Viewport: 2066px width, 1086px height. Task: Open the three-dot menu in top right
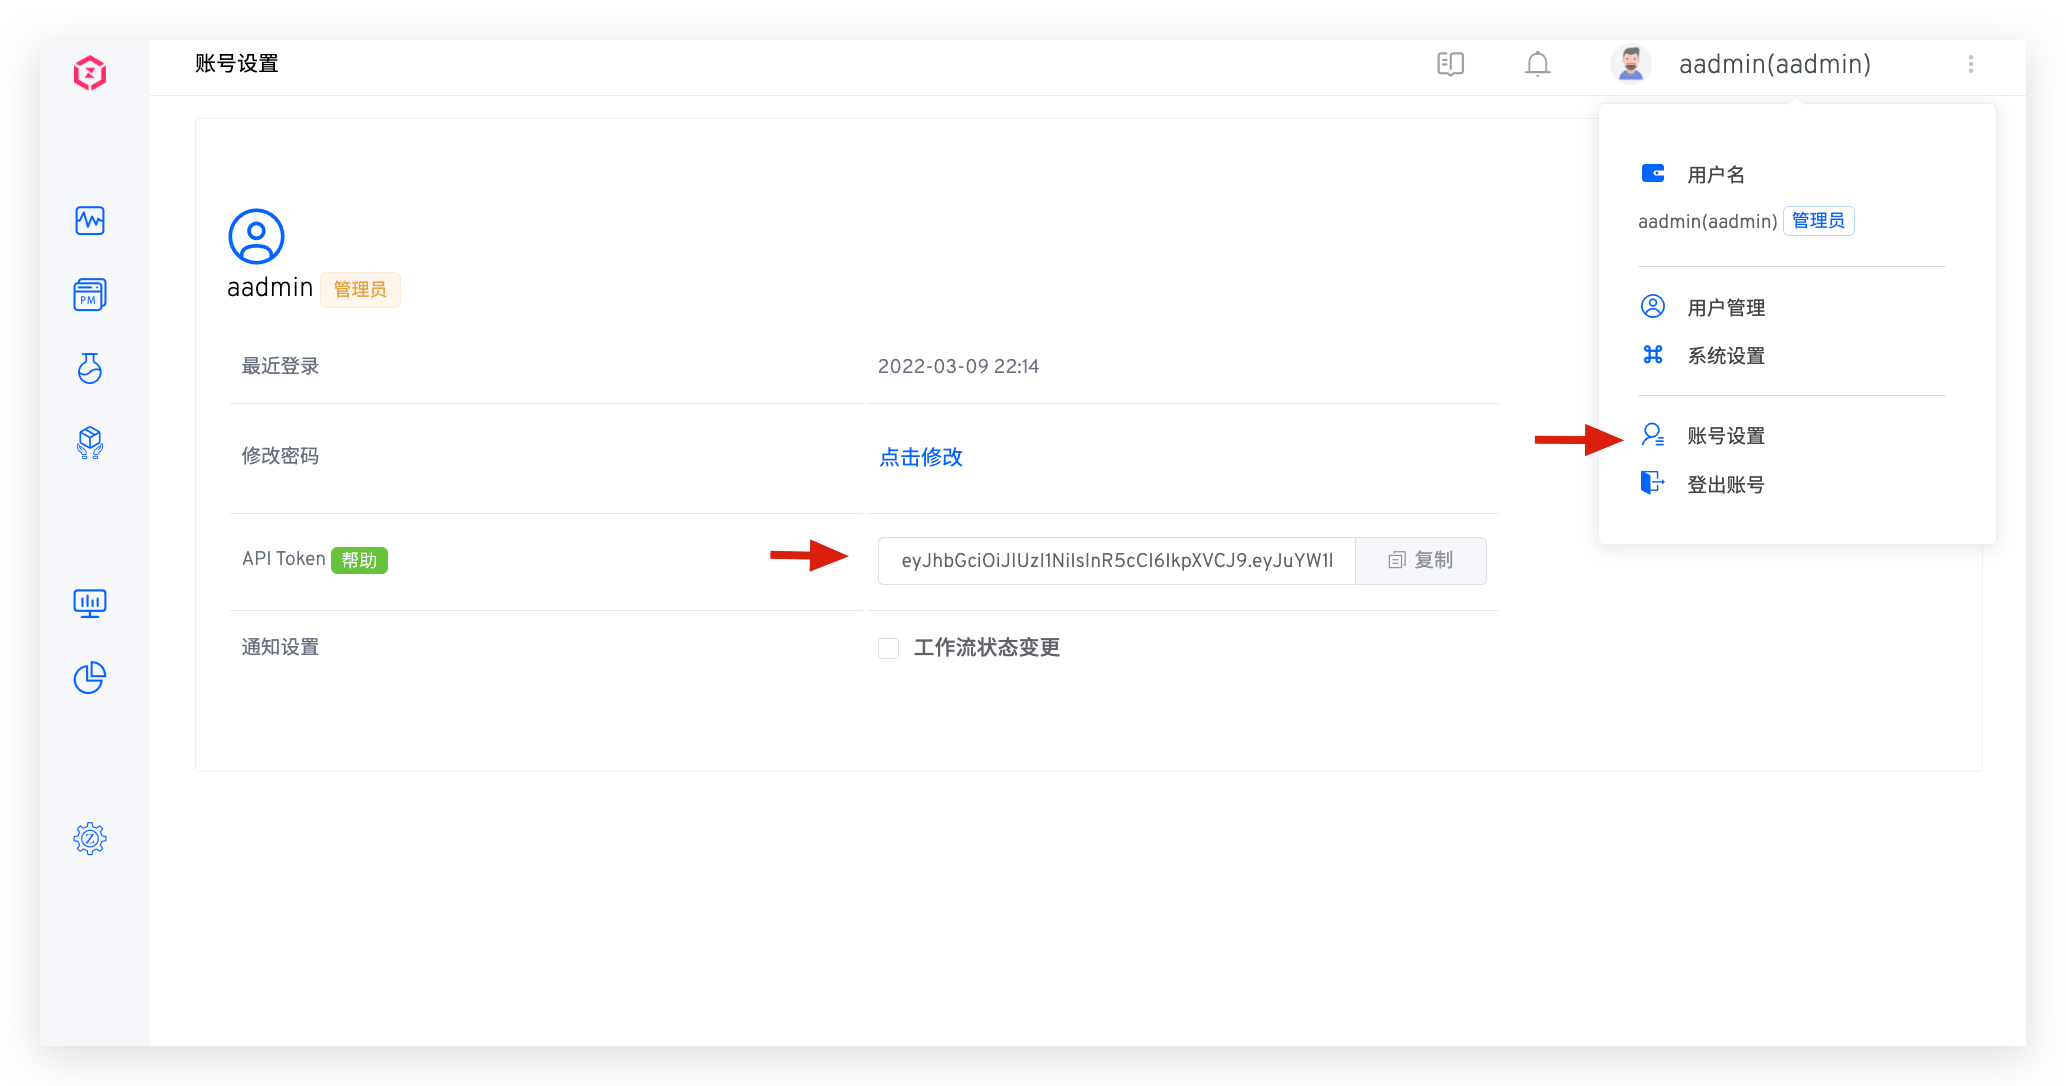(x=1971, y=64)
